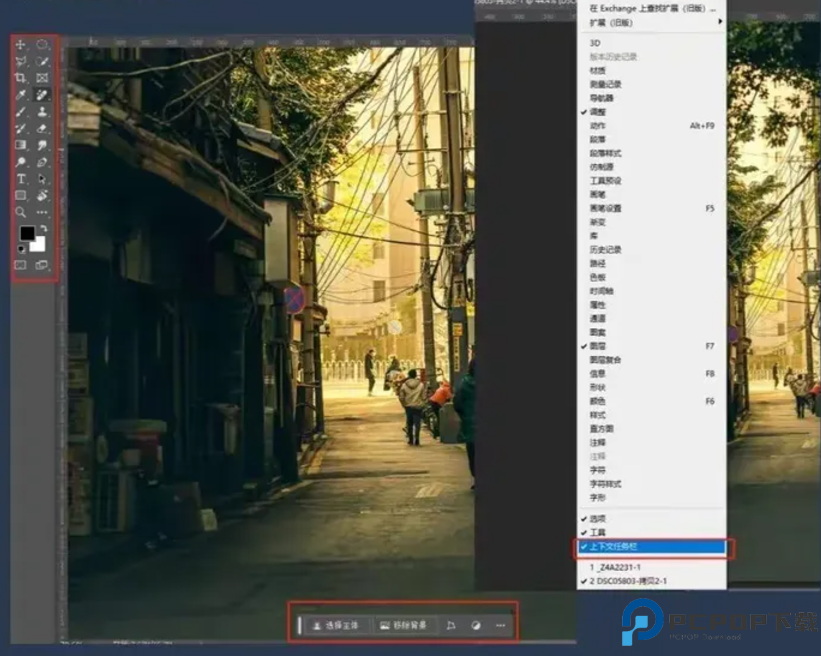Swap foreground and background colors
821x656 pixels.
[43, 229]
